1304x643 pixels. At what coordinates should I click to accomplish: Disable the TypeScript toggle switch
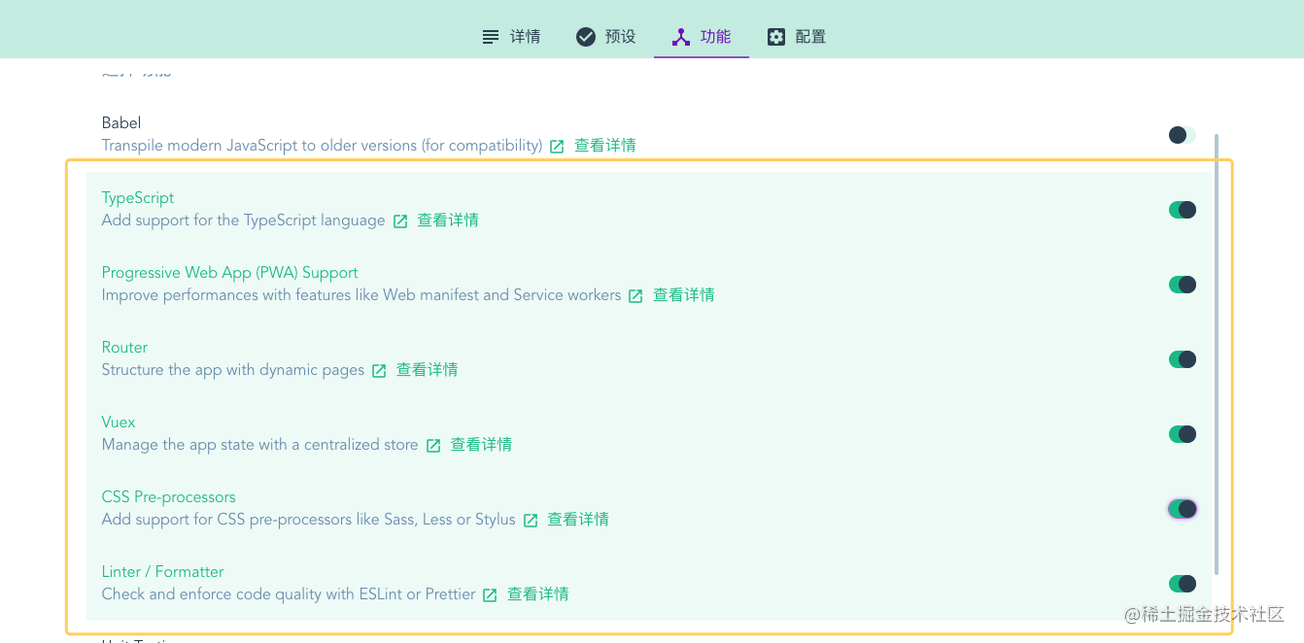pos(1182,210)
